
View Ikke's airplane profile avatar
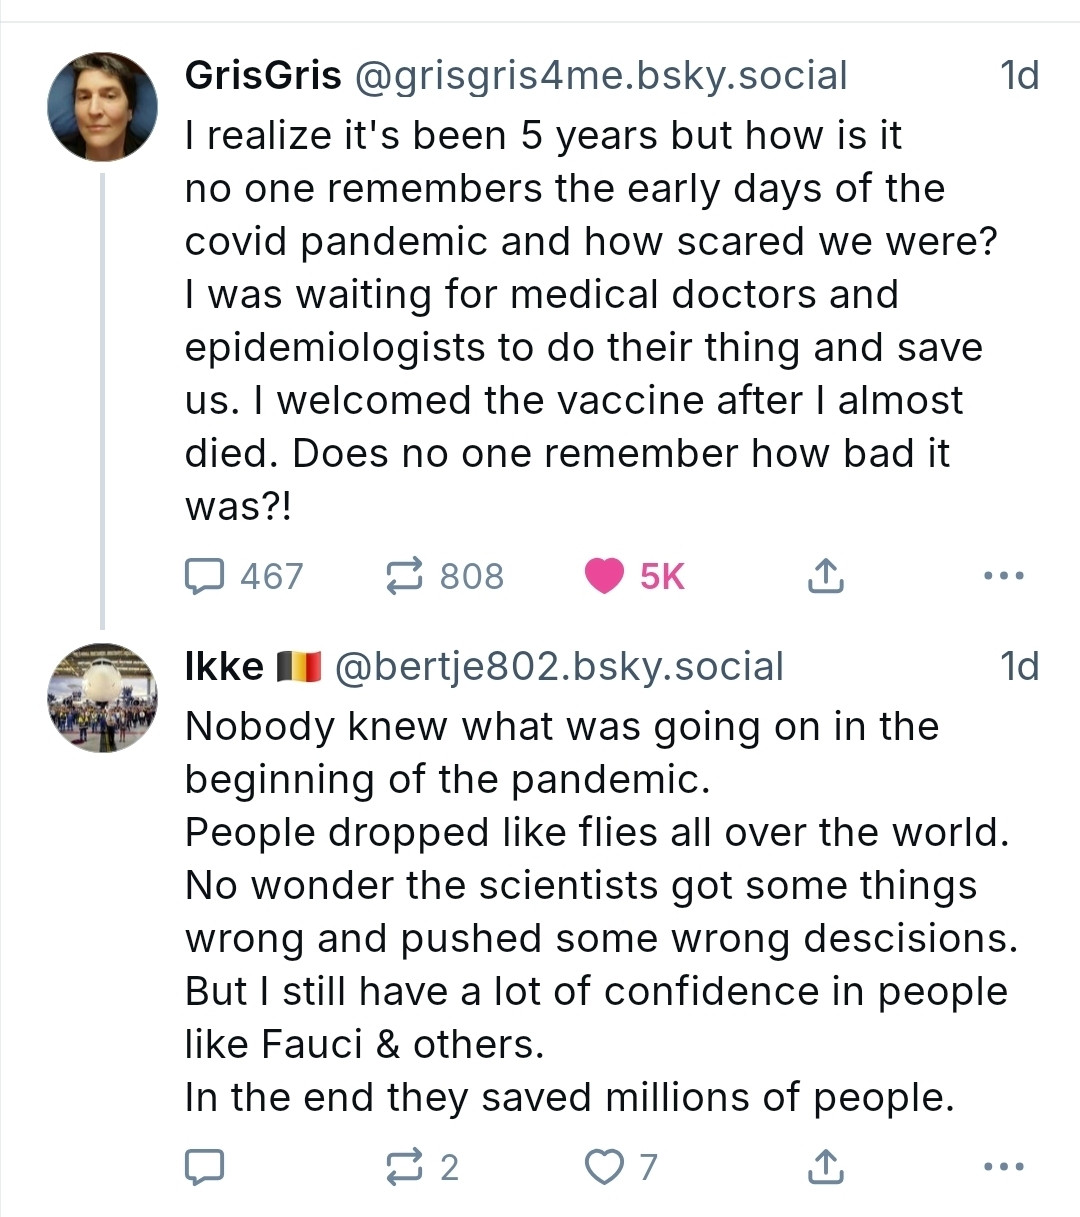click(103, 697)
